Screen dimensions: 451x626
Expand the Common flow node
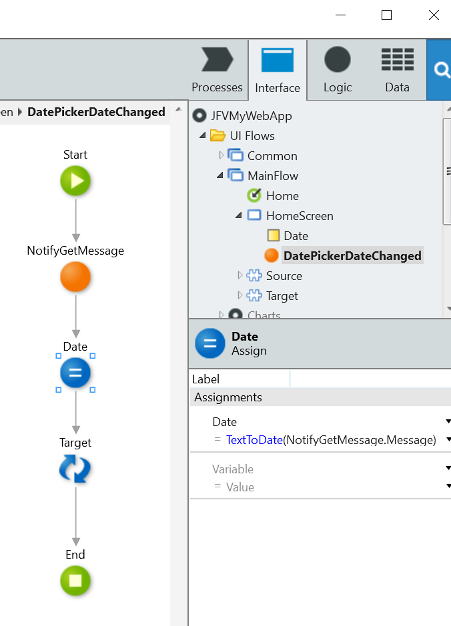tap(221, 155)
